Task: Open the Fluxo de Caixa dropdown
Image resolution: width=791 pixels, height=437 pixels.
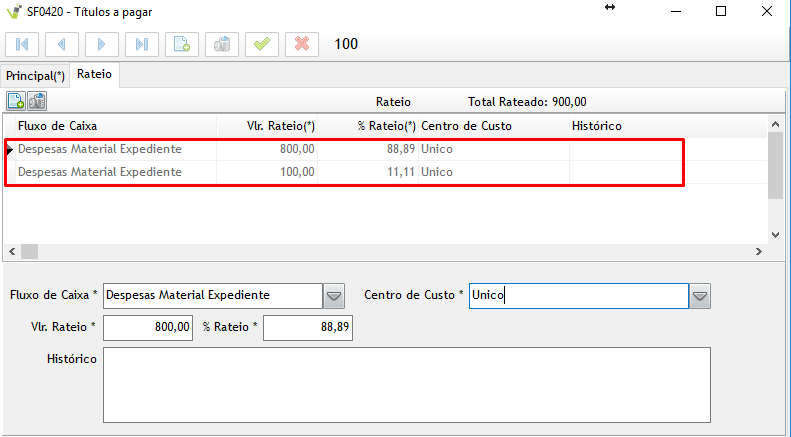Action: click(x=334, y=296)
